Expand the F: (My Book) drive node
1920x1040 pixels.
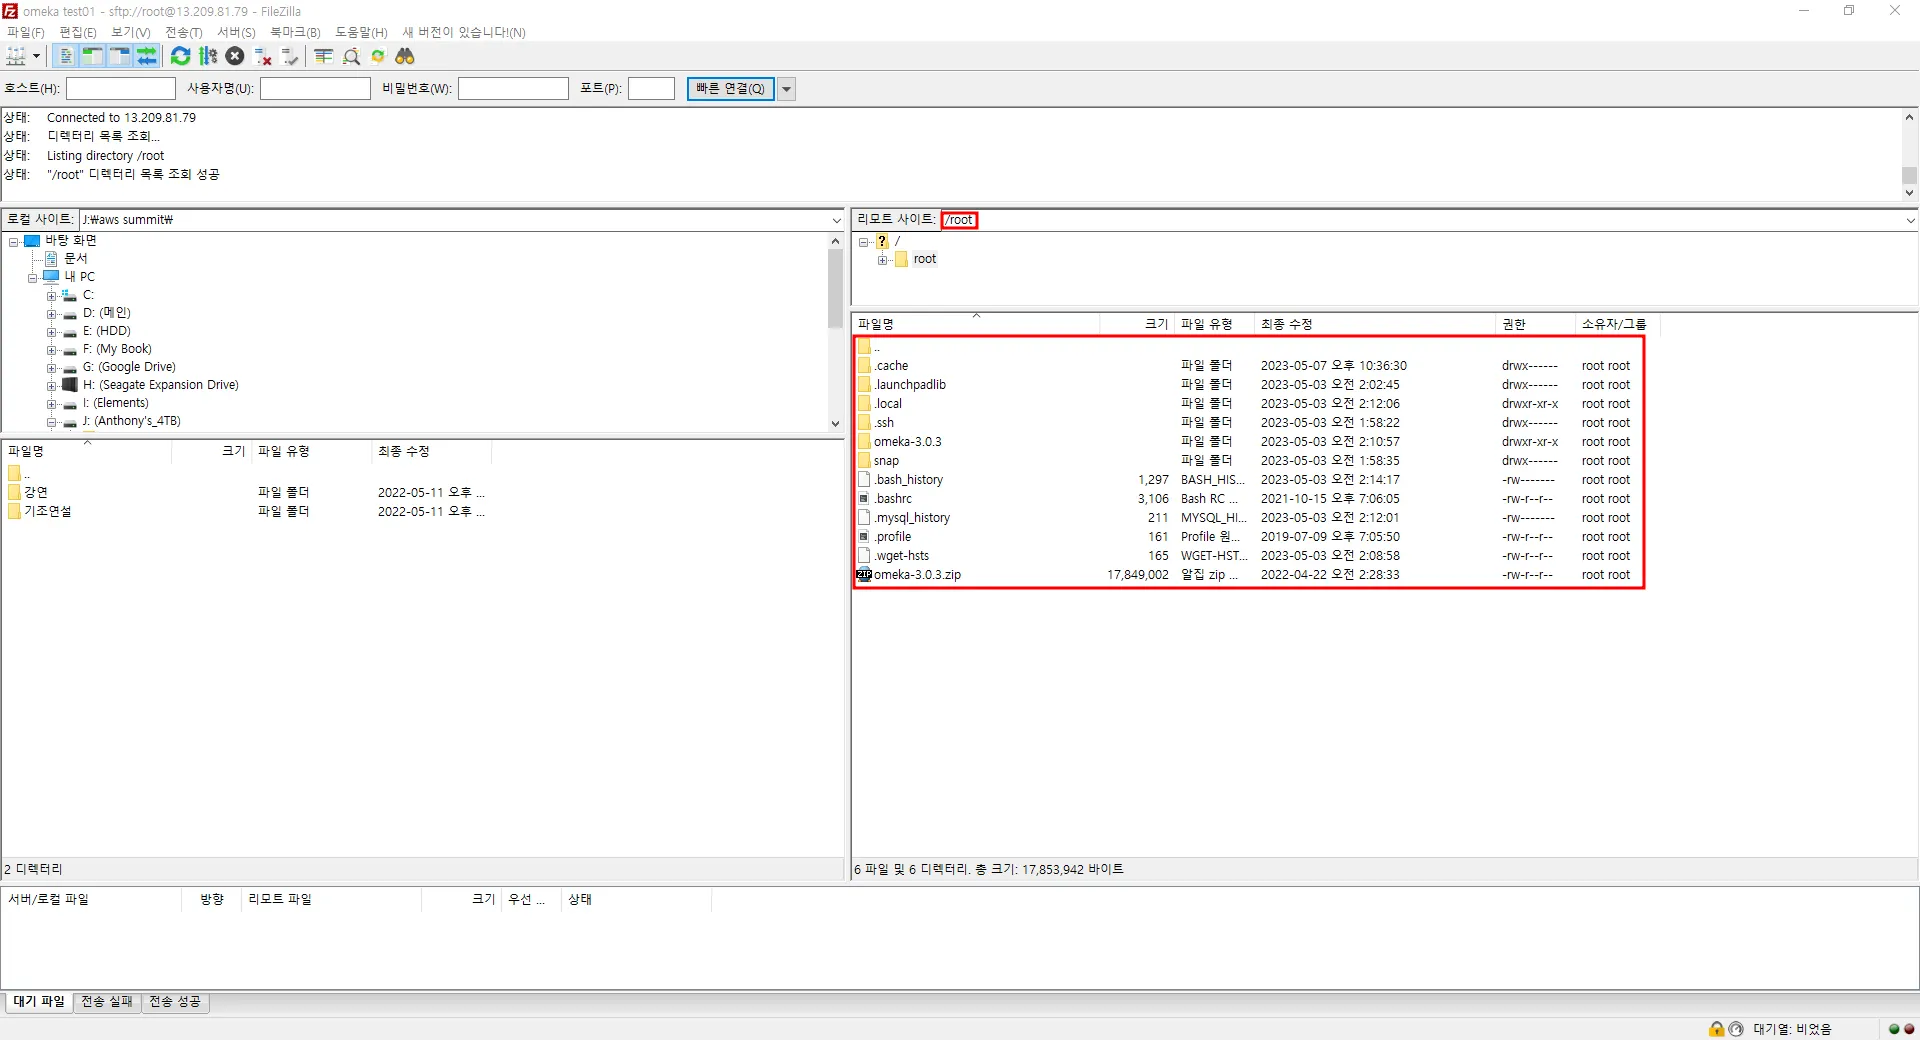click(51, 349)
